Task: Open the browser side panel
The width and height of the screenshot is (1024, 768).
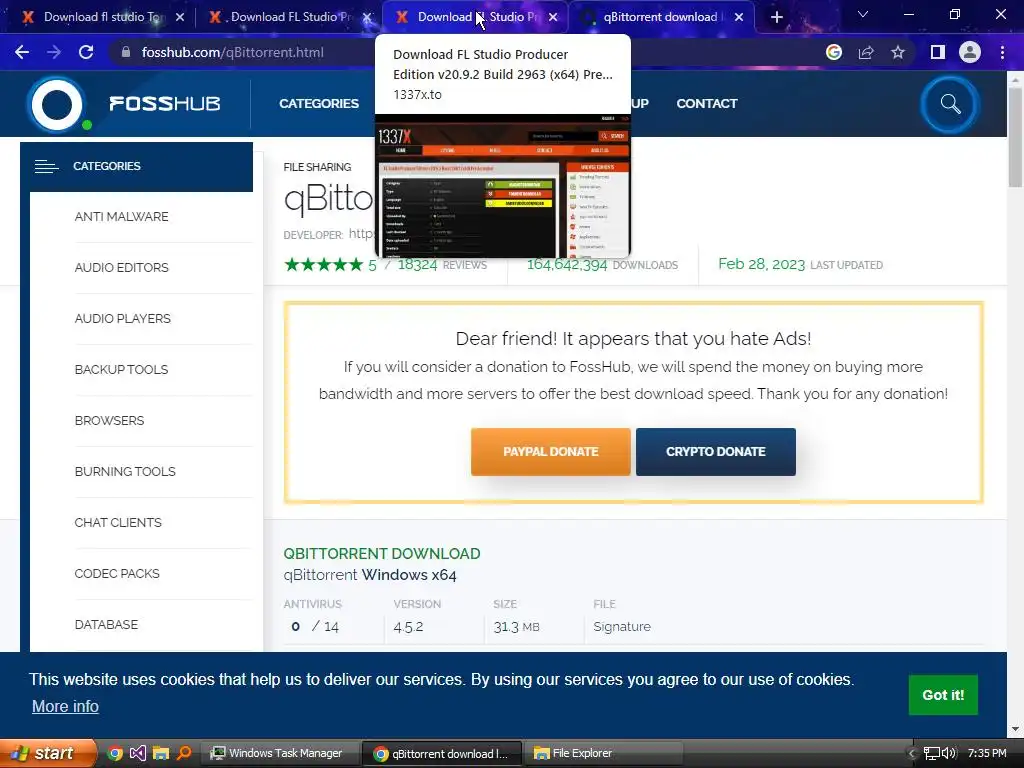Action: click(938, 52)
